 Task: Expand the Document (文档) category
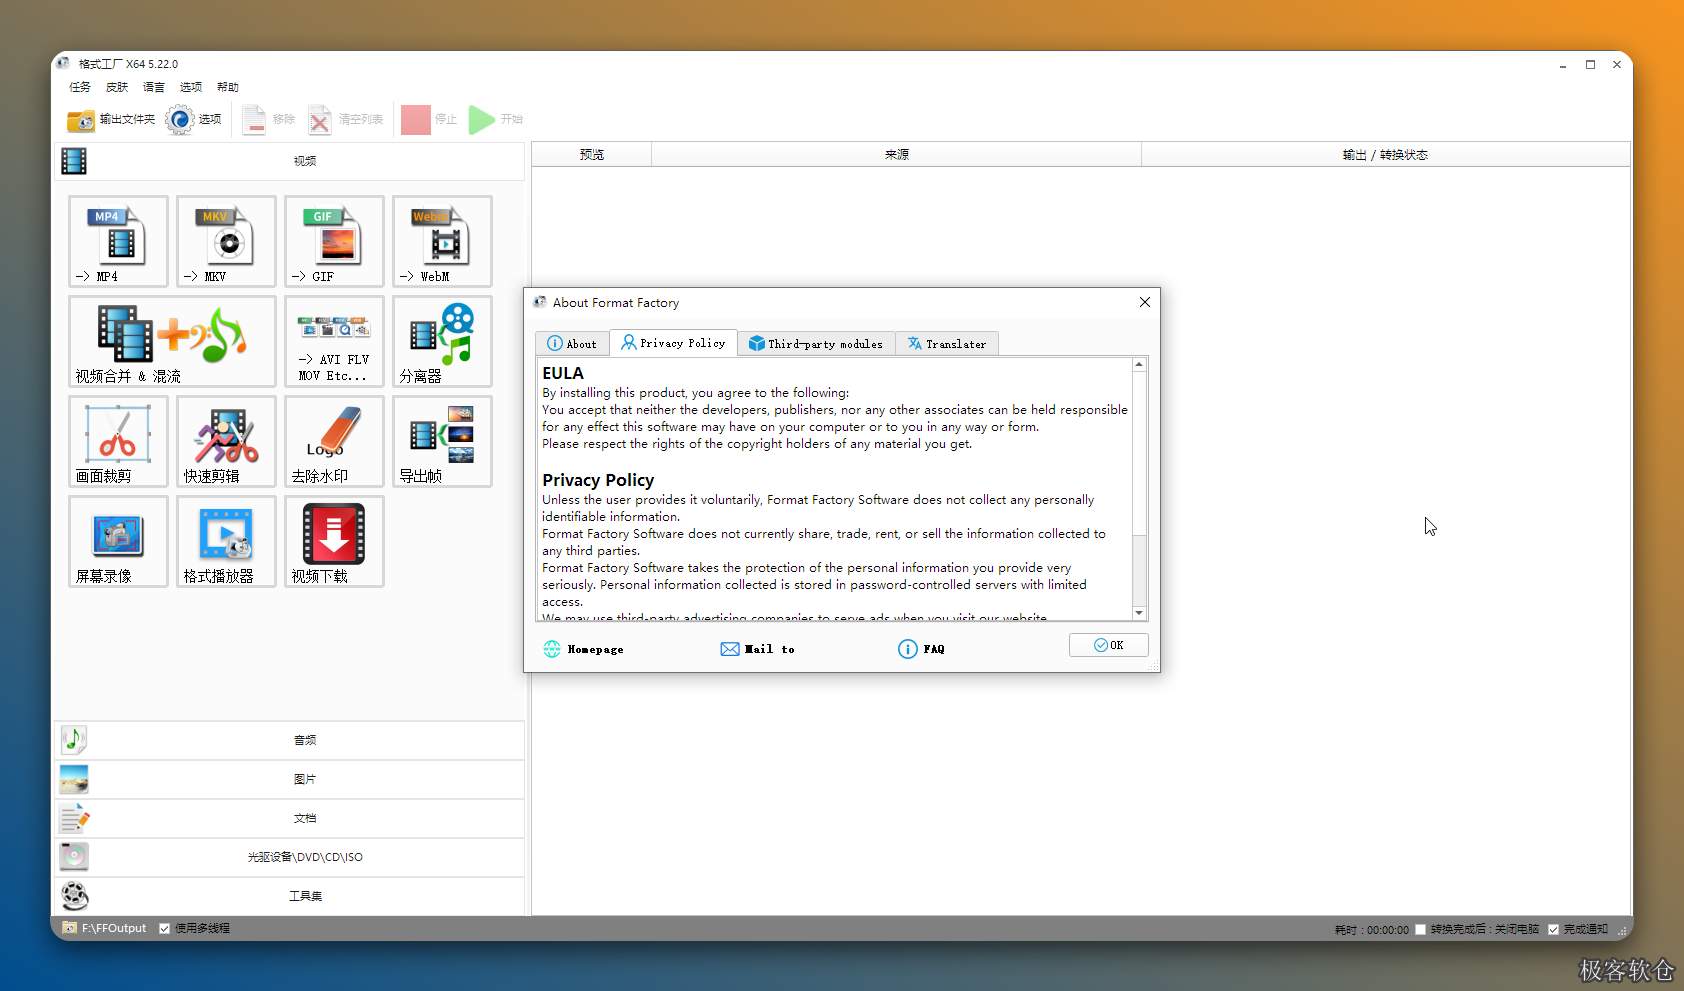pyautogui.click(x=289, y=818)
